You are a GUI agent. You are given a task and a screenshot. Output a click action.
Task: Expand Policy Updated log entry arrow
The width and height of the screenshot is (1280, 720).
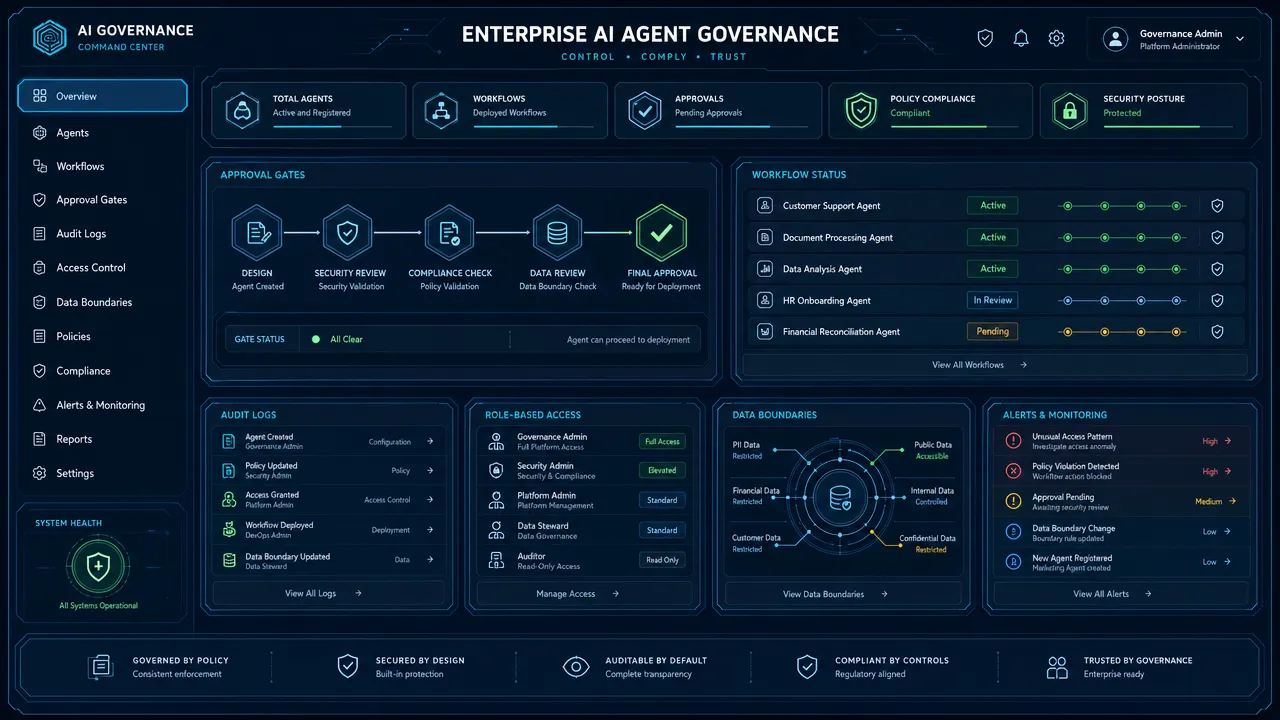[x=430, y=470]
